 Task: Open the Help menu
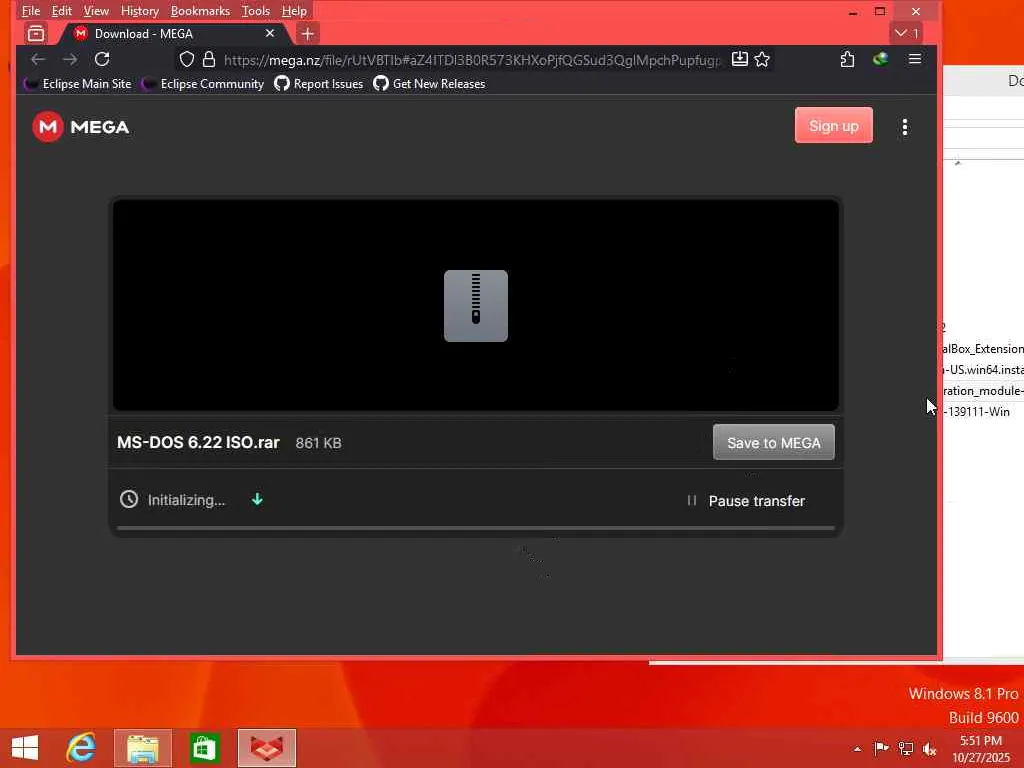point(294,11)
